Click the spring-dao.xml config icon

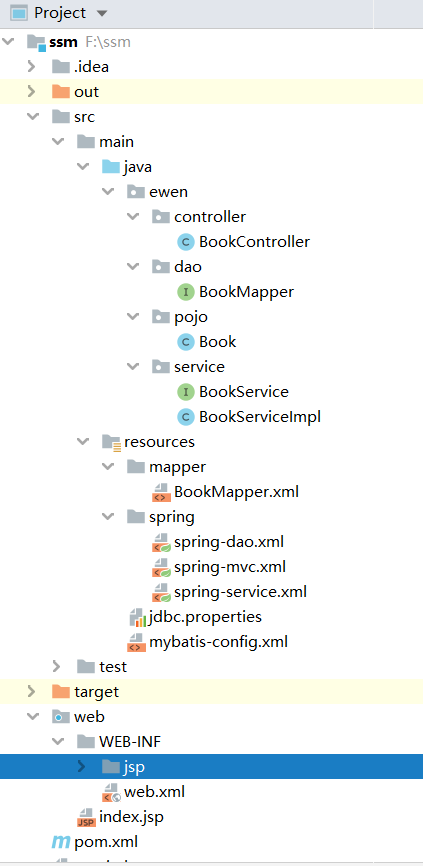tap(161, 542)
